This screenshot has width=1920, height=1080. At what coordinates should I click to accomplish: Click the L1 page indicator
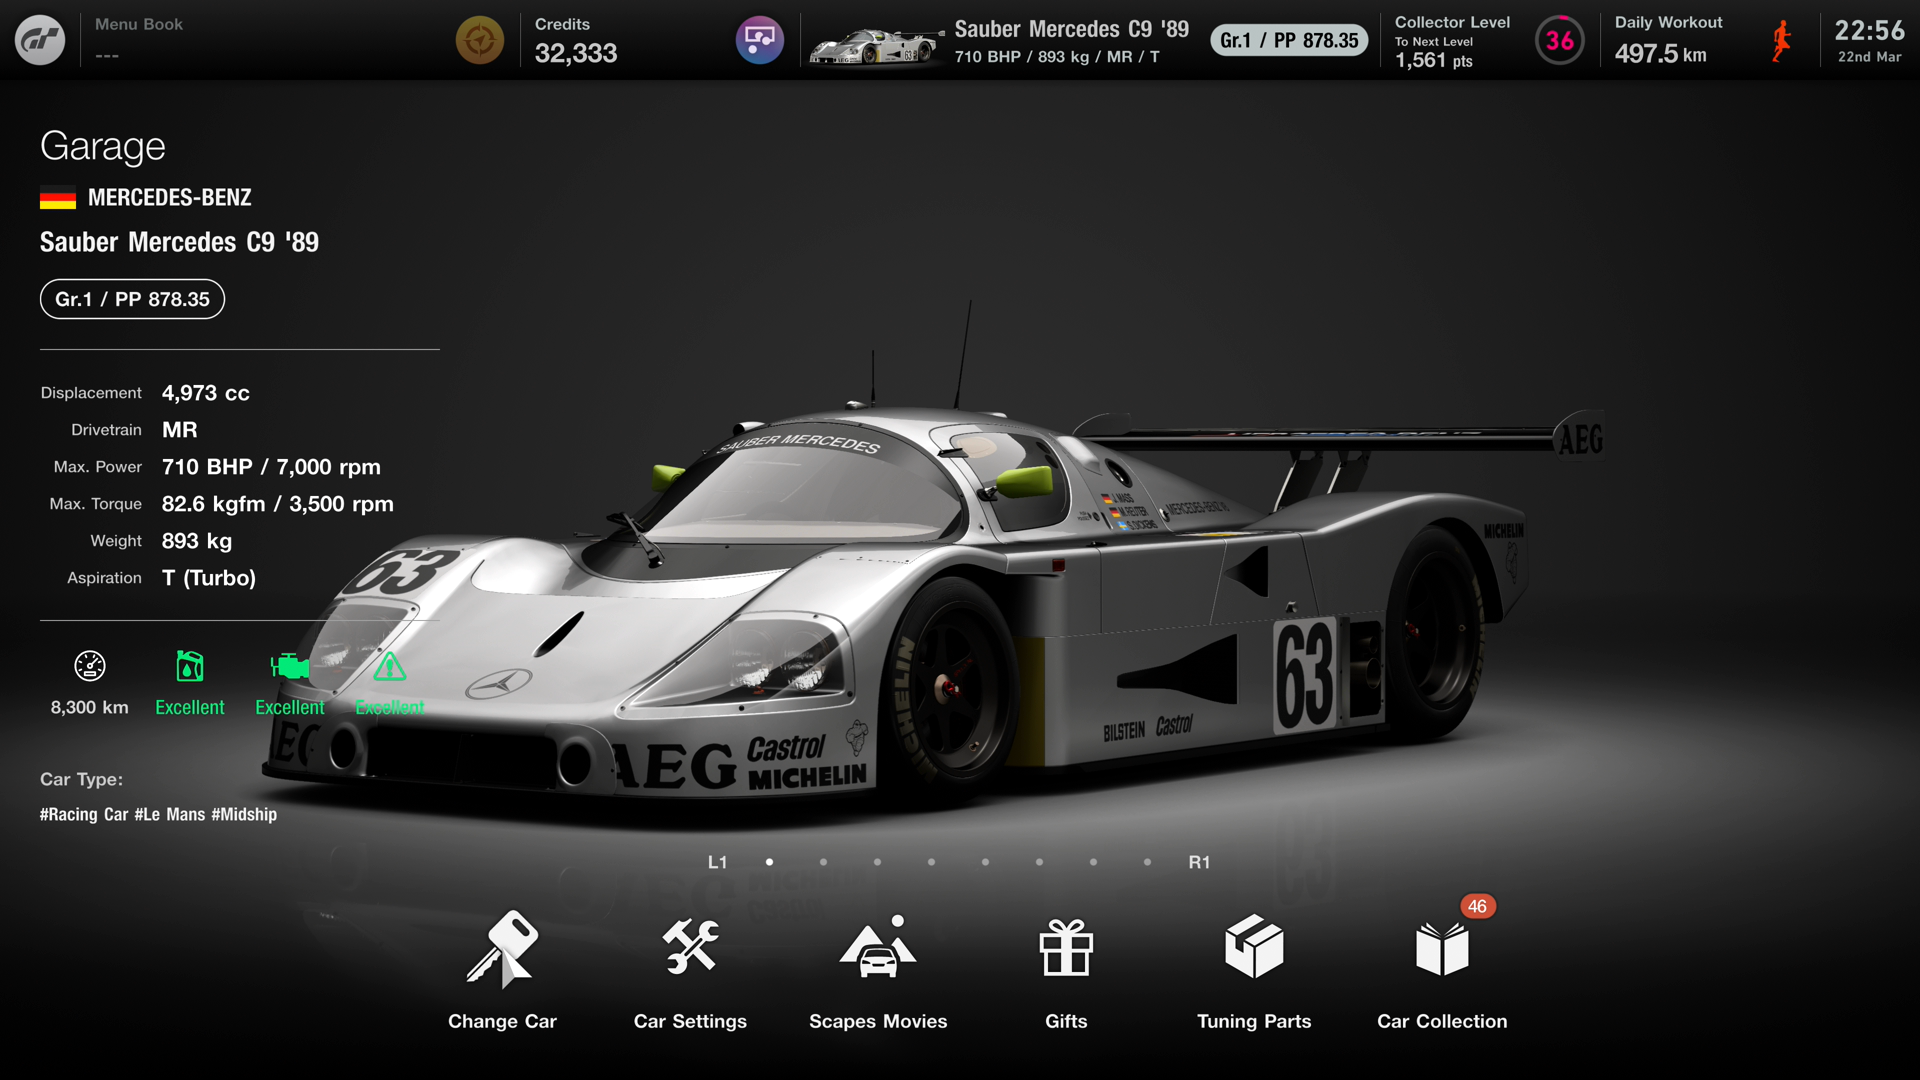pyautogui.click(x=718, y=862)
